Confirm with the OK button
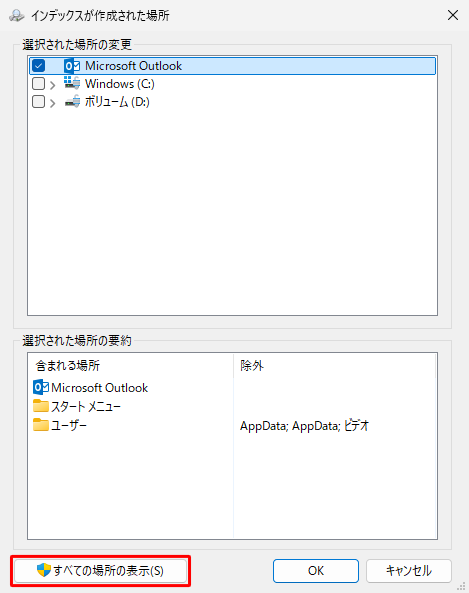This screenshot has height=593, width=469. (x=316, y=571)
